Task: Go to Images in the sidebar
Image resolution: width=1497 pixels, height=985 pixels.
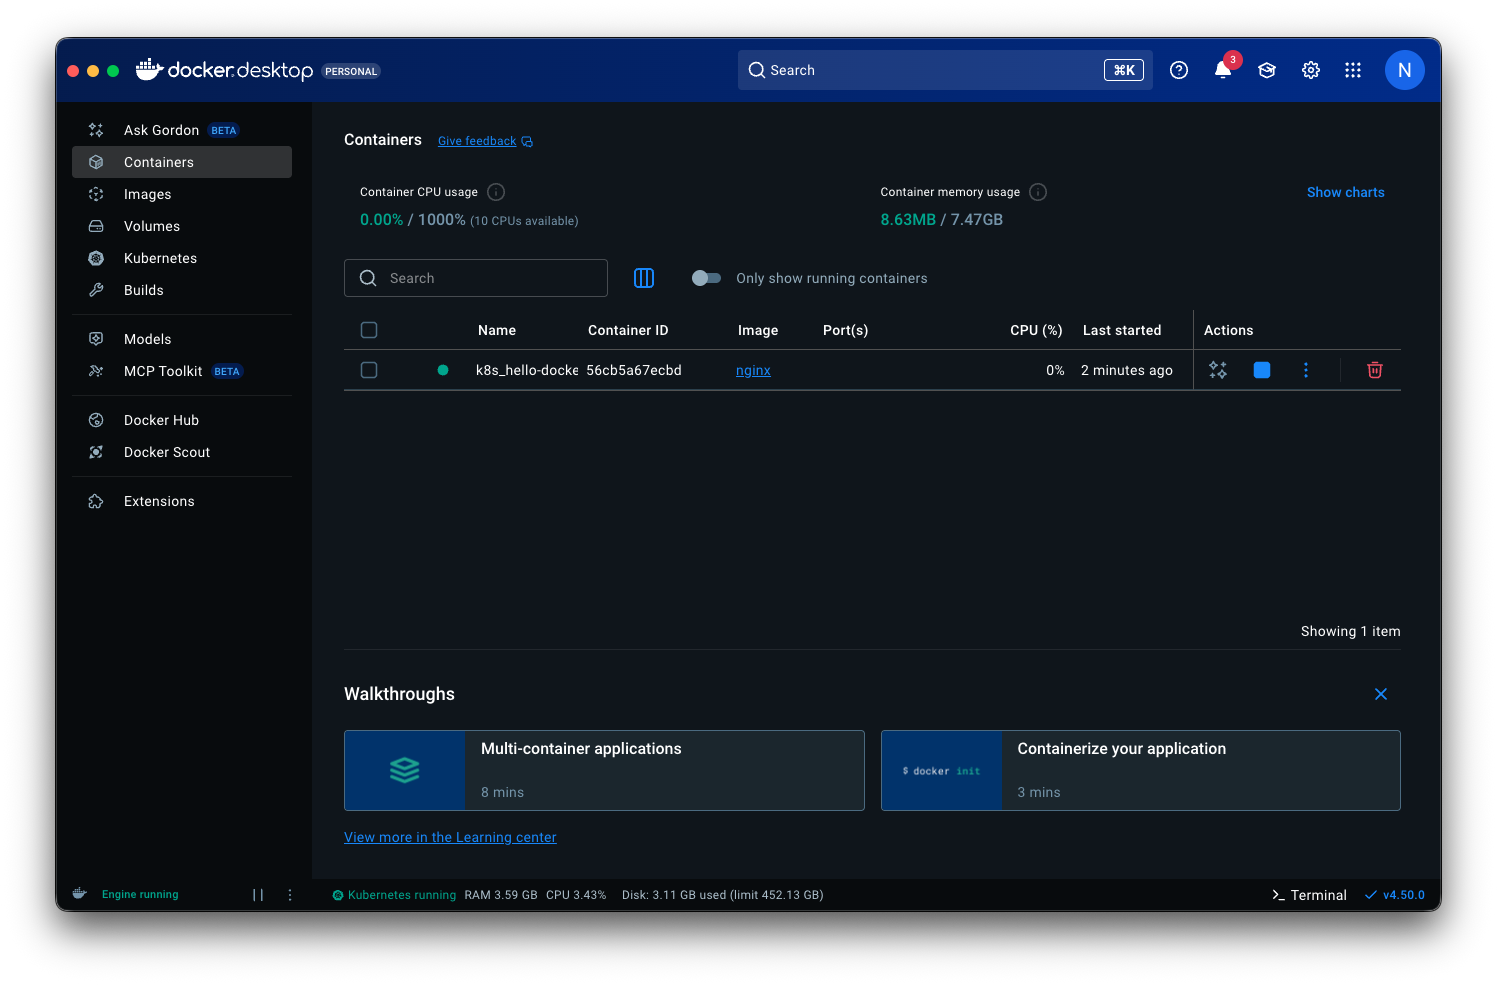Action: click(181, 194)
